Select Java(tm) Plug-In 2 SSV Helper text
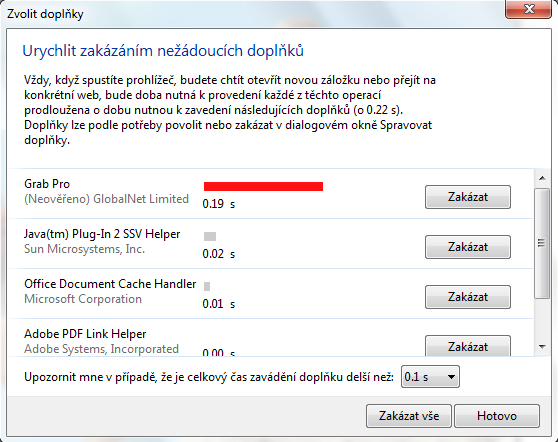Image resolution: width=558 pixels, height=442 pixels. 102,234
